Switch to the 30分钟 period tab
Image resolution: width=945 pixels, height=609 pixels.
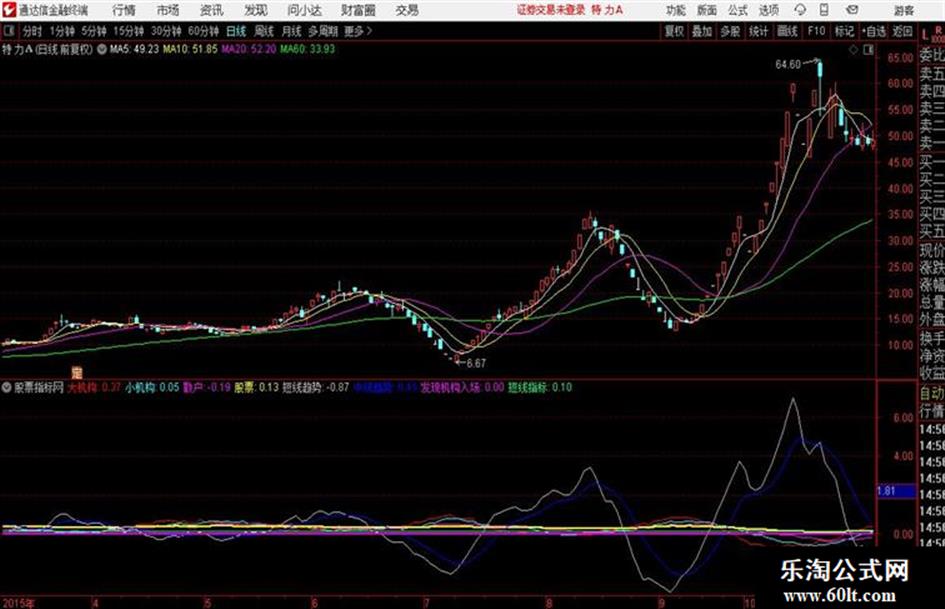pos(166,31)
